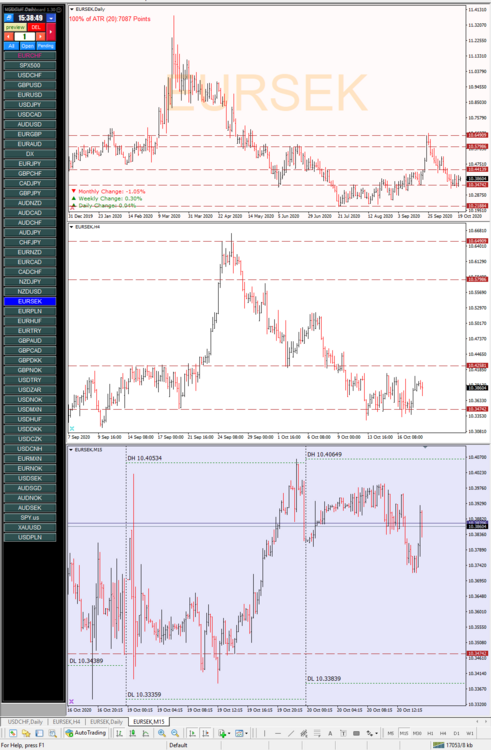Open the arrows objects dropdown

pos(372,733)
